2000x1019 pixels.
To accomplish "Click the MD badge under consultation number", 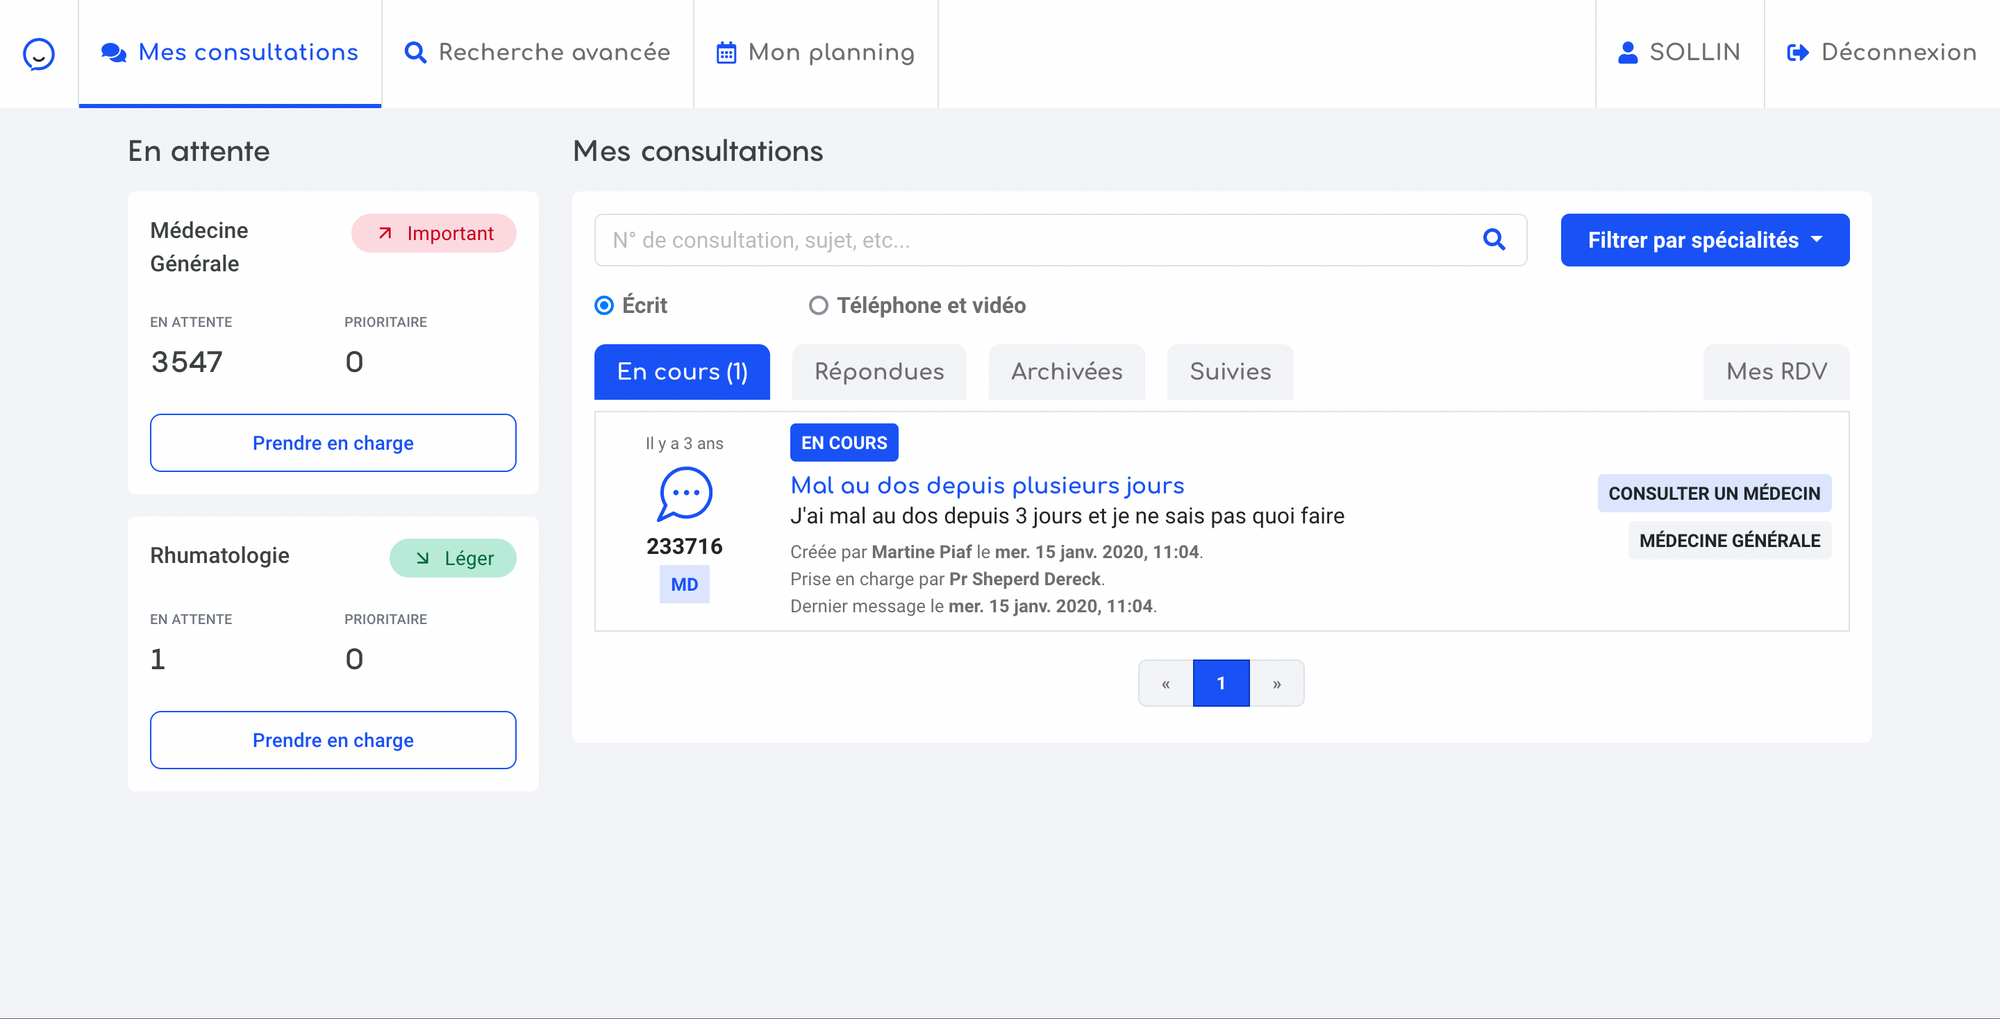I will coord(684,585).
